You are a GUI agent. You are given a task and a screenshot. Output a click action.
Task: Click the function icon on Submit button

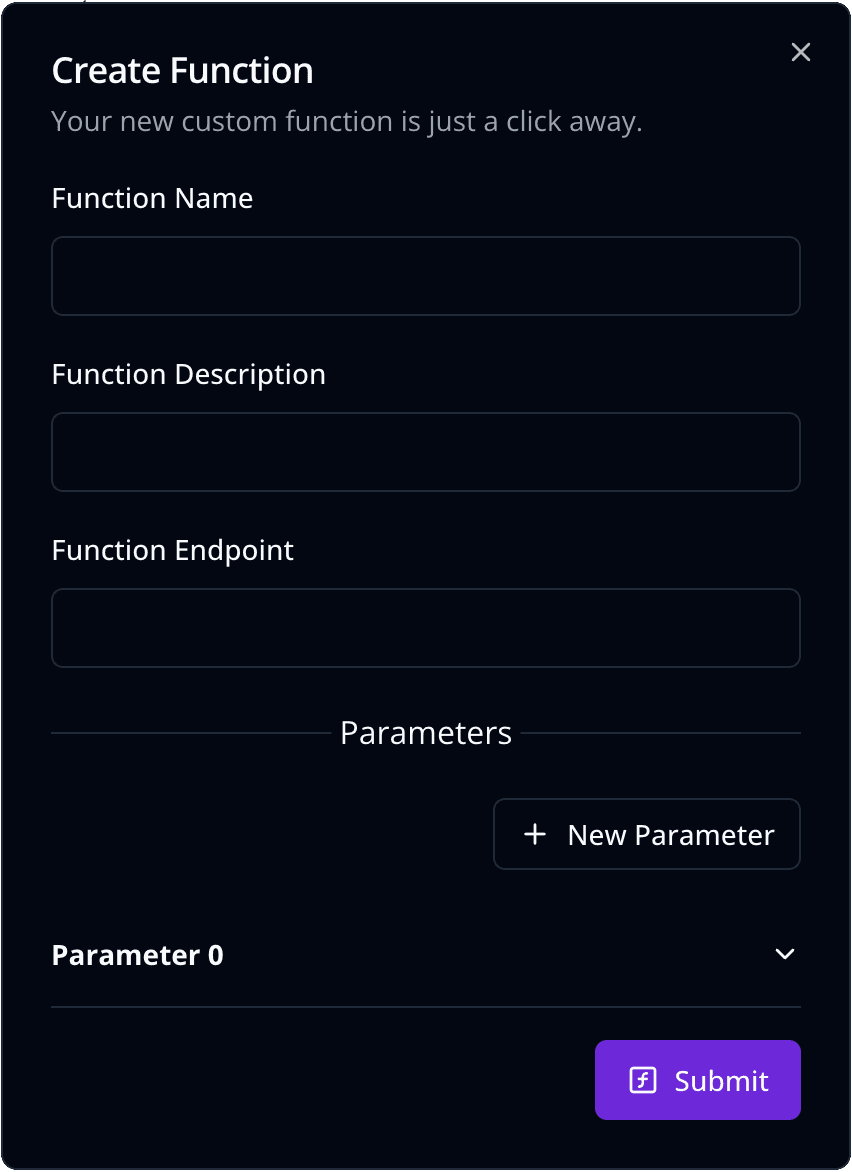tap(643, 1080)
